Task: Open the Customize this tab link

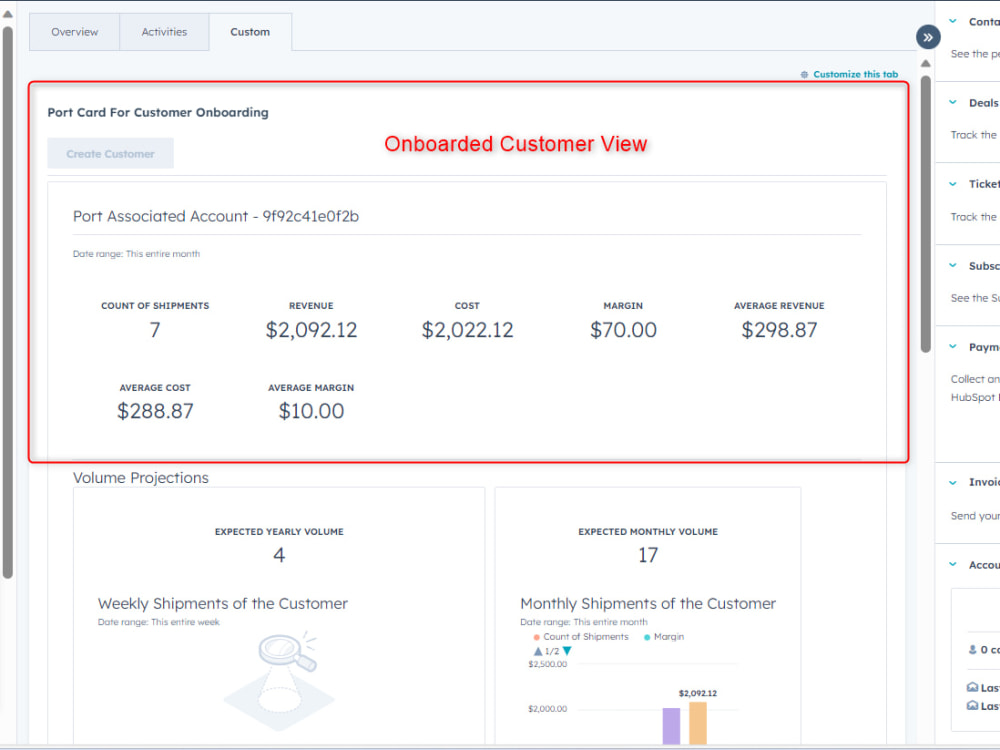Action: [855, 73]
